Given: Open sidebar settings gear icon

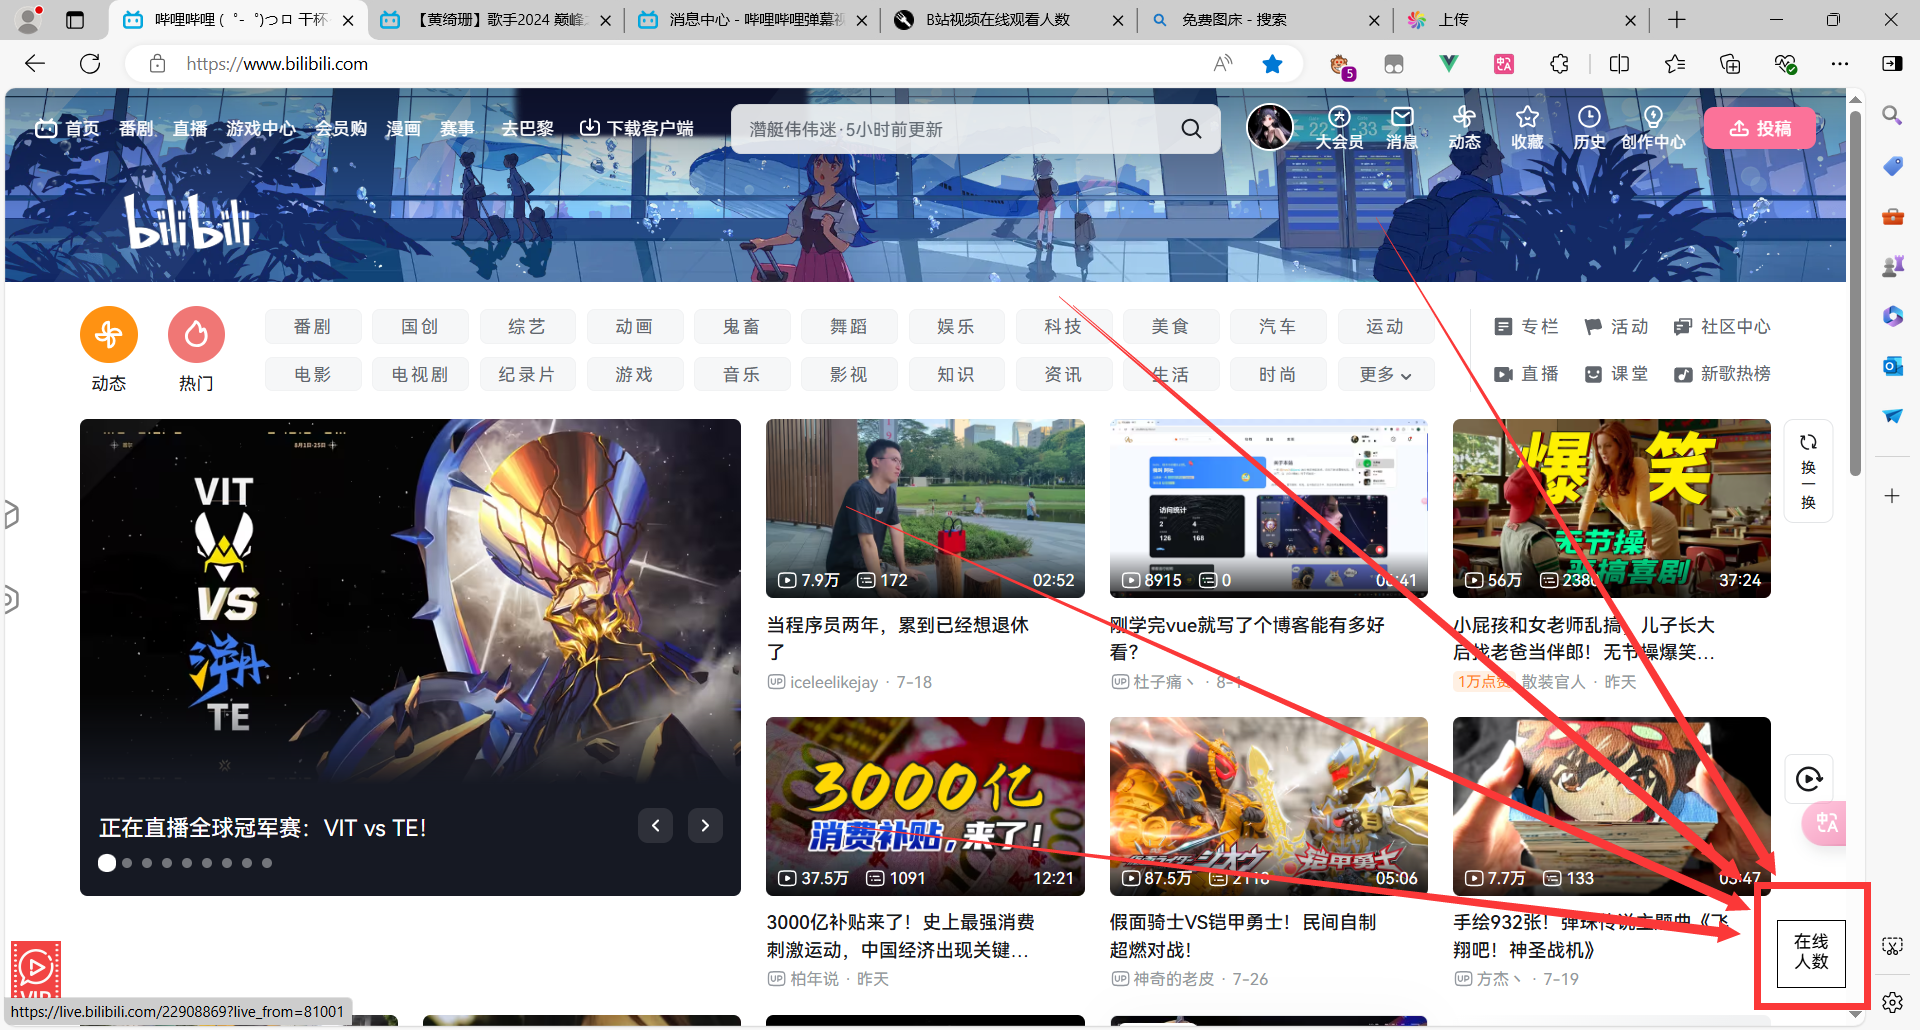Looking at the screenshot, I should [x=1892, y=1002].
